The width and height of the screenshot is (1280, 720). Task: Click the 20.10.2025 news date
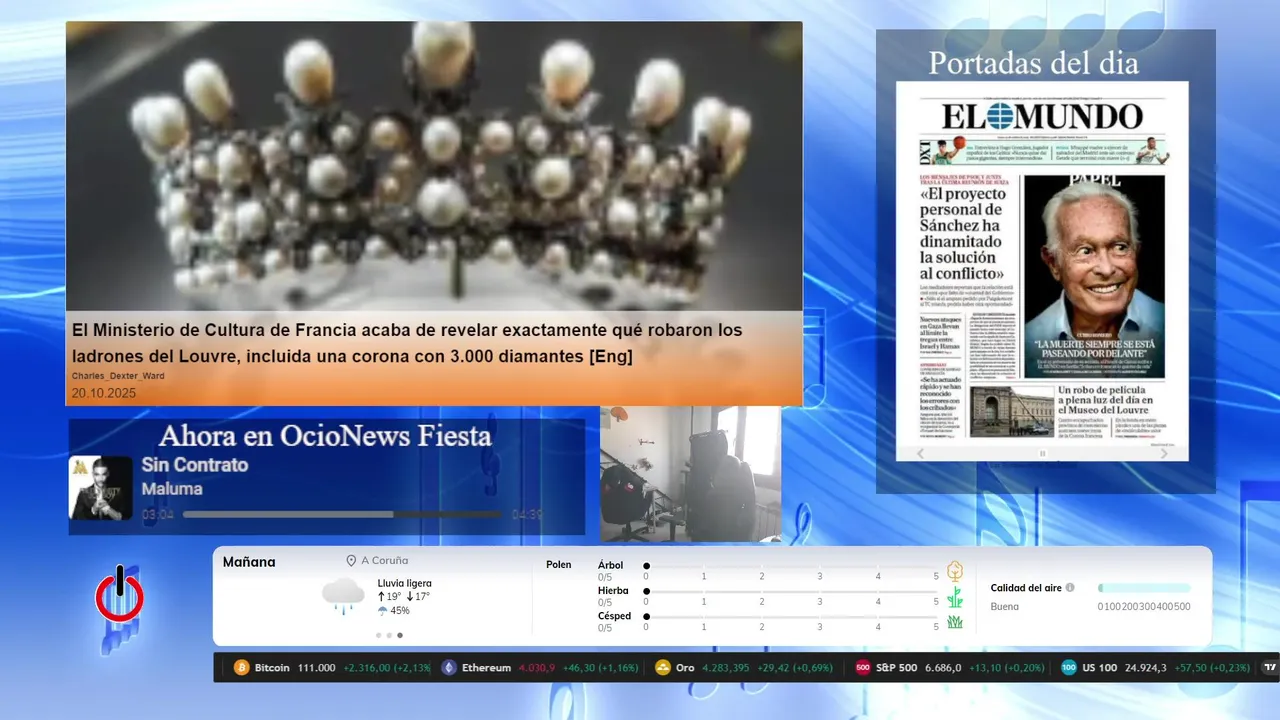click(x=104, y=393)
